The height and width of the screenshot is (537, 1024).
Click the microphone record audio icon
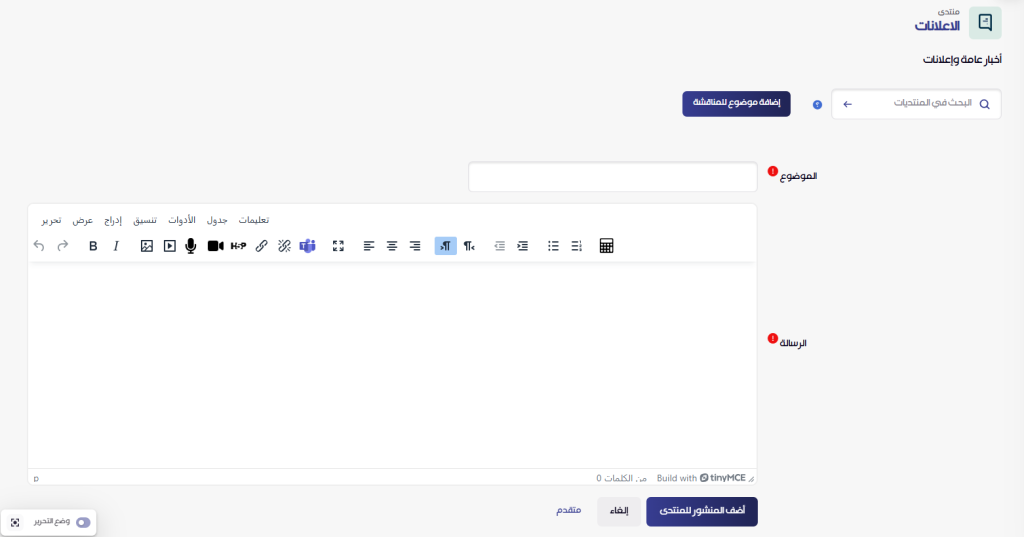point(191,246)
